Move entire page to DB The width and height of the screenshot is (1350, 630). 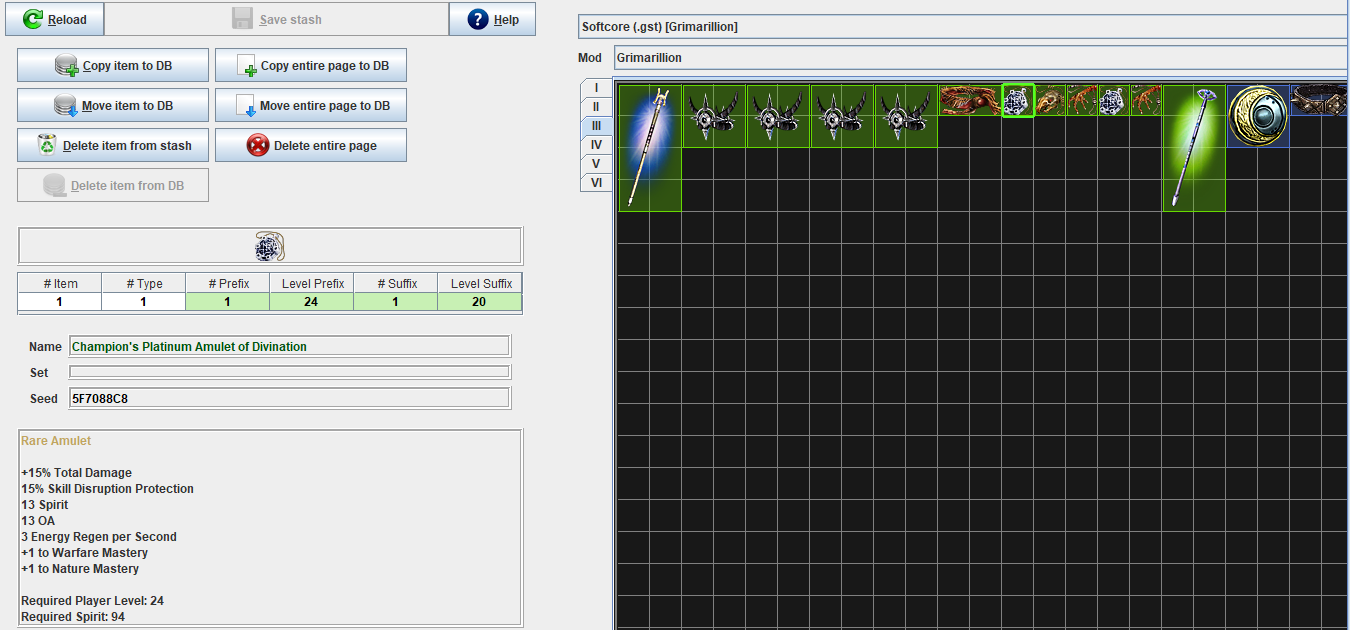pyautogui.click(x=311, y=106)
